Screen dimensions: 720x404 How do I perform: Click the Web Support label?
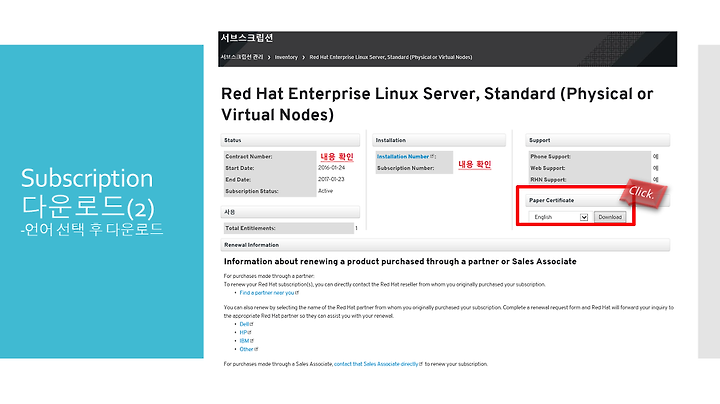[548, 168]
